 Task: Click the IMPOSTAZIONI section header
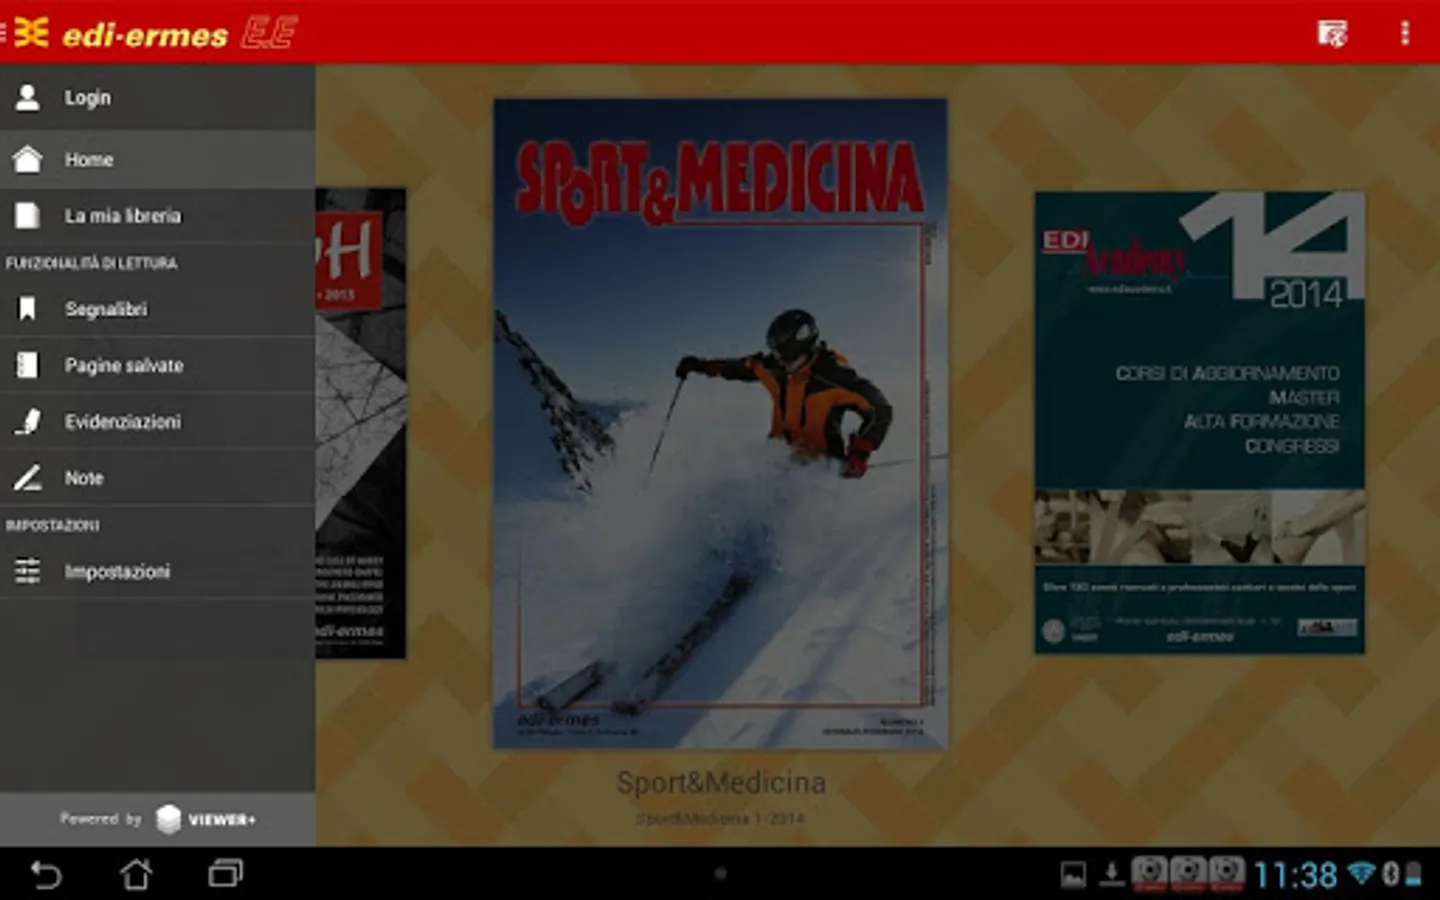tap(53, 525)
